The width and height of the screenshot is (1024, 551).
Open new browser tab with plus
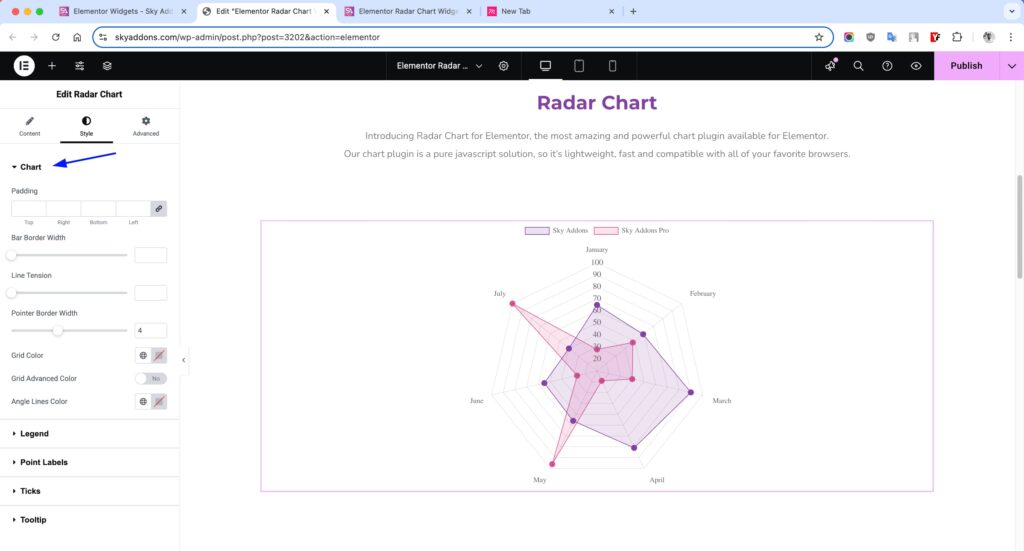coord(633,11)
